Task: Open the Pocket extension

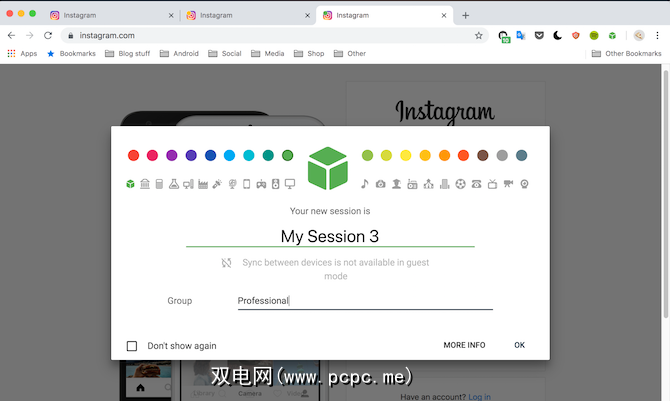Action: pos(539,35)
